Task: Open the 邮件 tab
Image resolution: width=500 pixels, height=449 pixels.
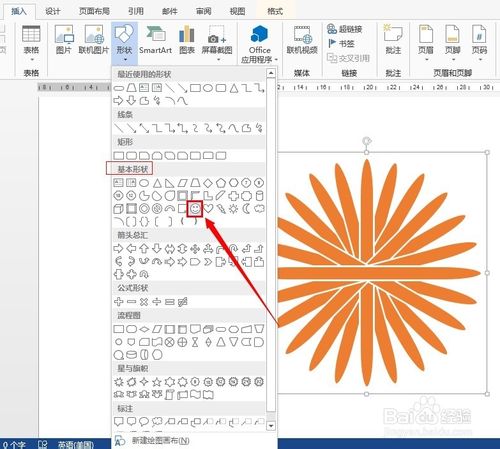Action: pos(170,11)
